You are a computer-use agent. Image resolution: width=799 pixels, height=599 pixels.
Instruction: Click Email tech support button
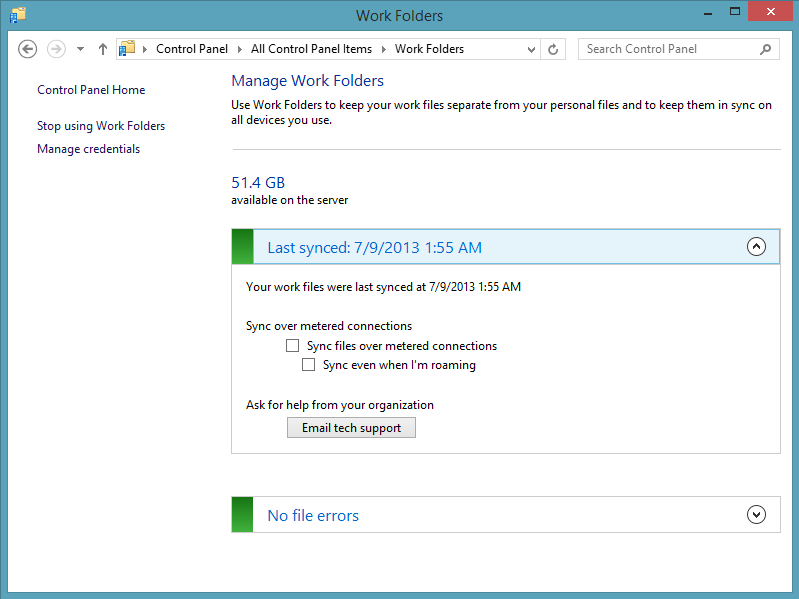click(351, 428)
